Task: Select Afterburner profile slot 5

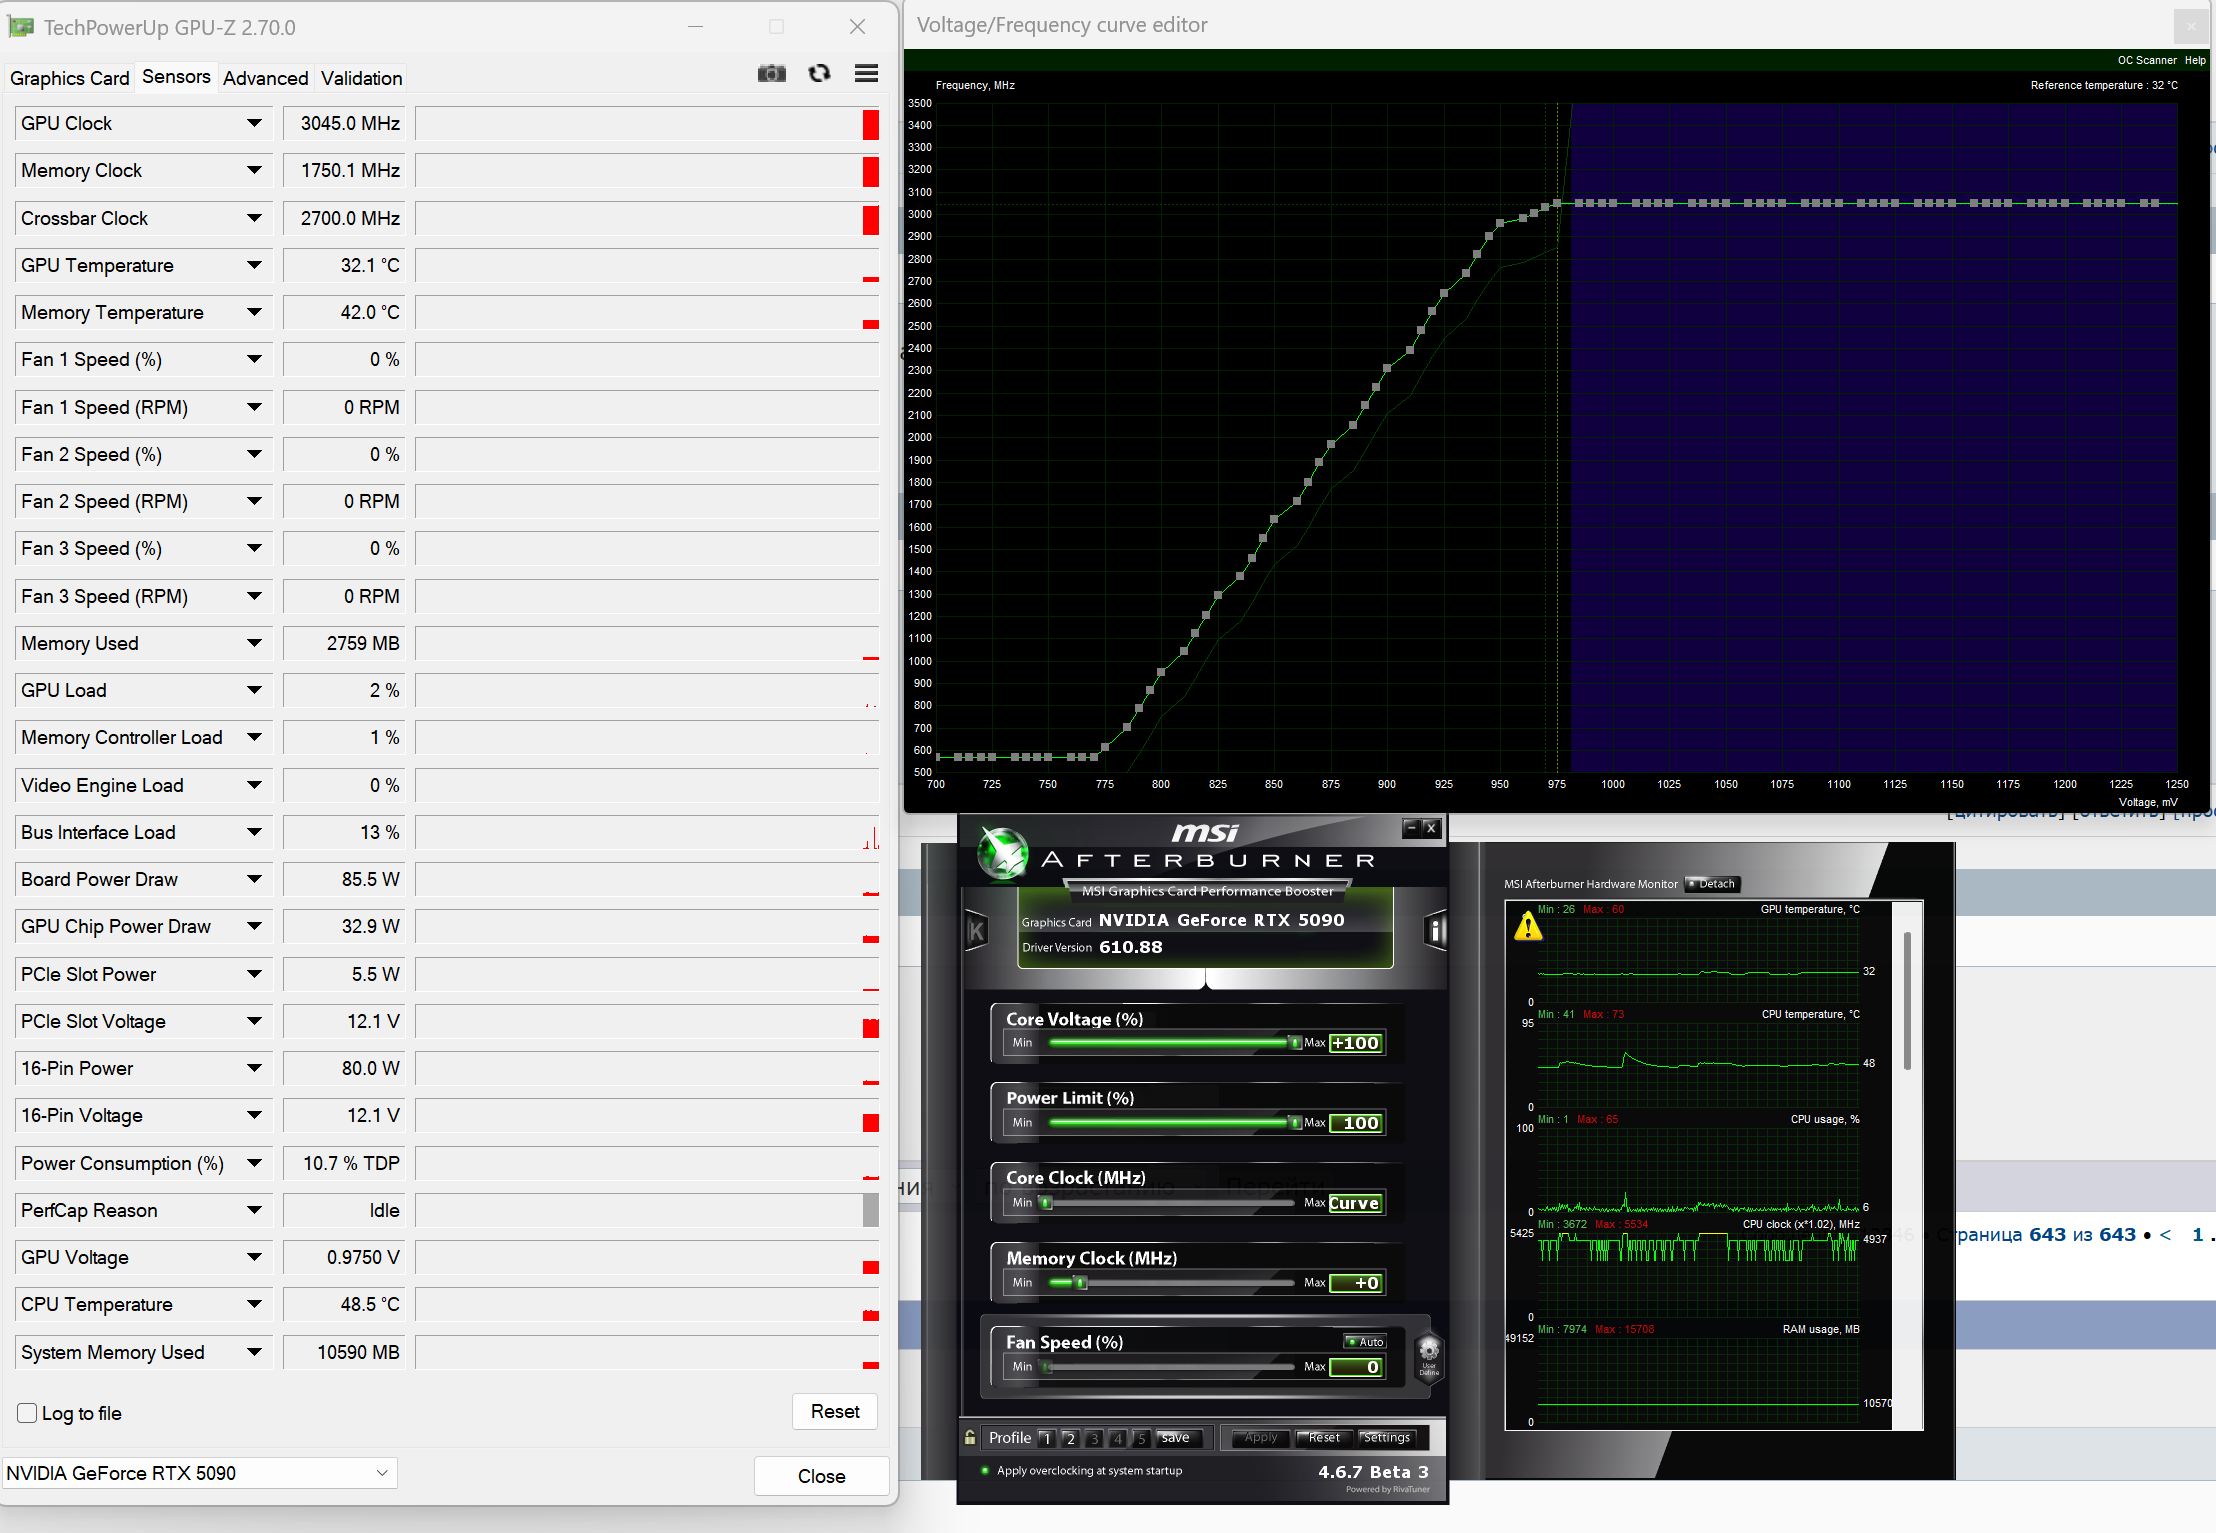Action: tap(1141, 1438)
